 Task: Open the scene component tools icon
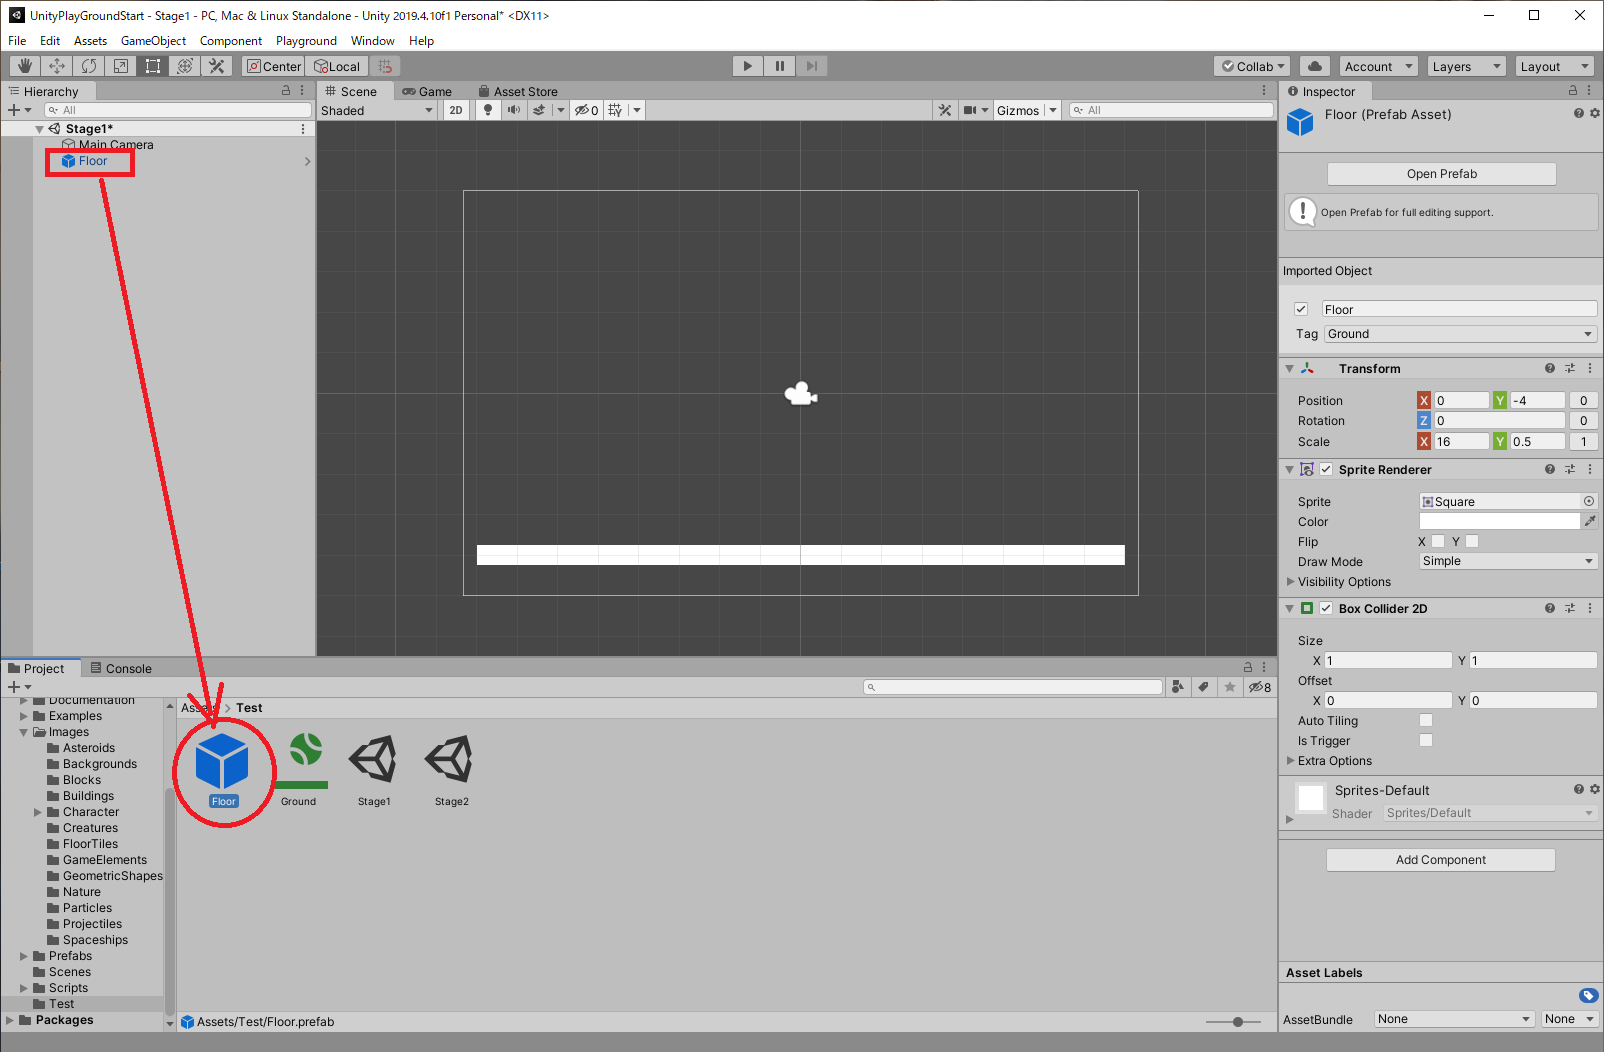[945, 110]
